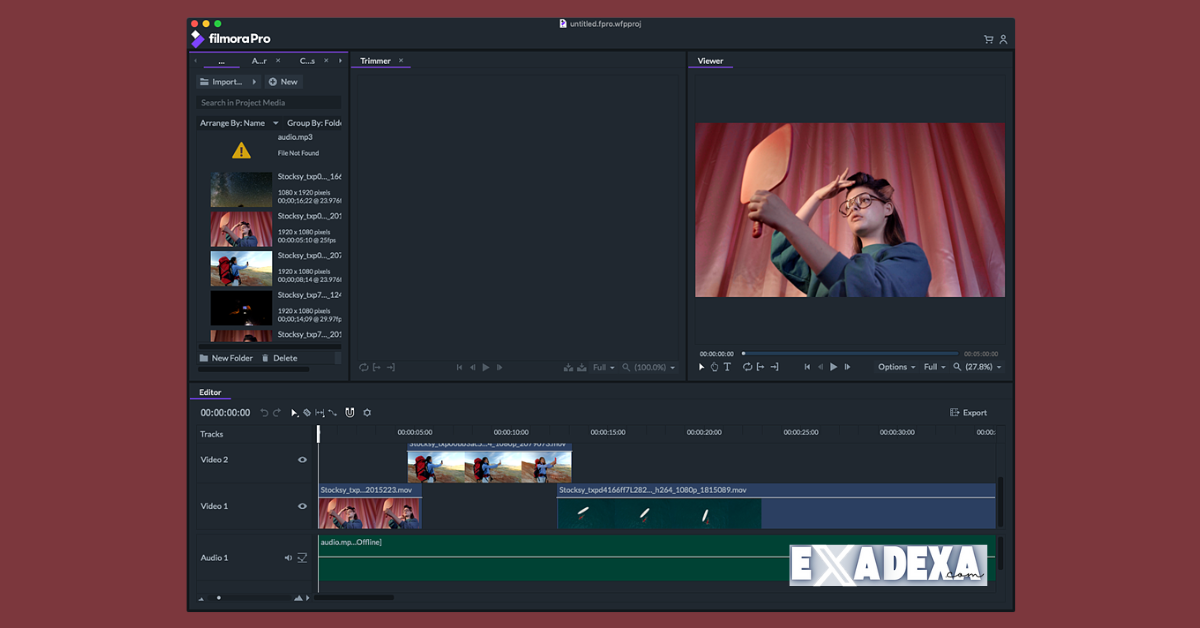Screen dimensions: 1200x628
Task: Switch to the Trimmer tab
Action: coord(375,60)
